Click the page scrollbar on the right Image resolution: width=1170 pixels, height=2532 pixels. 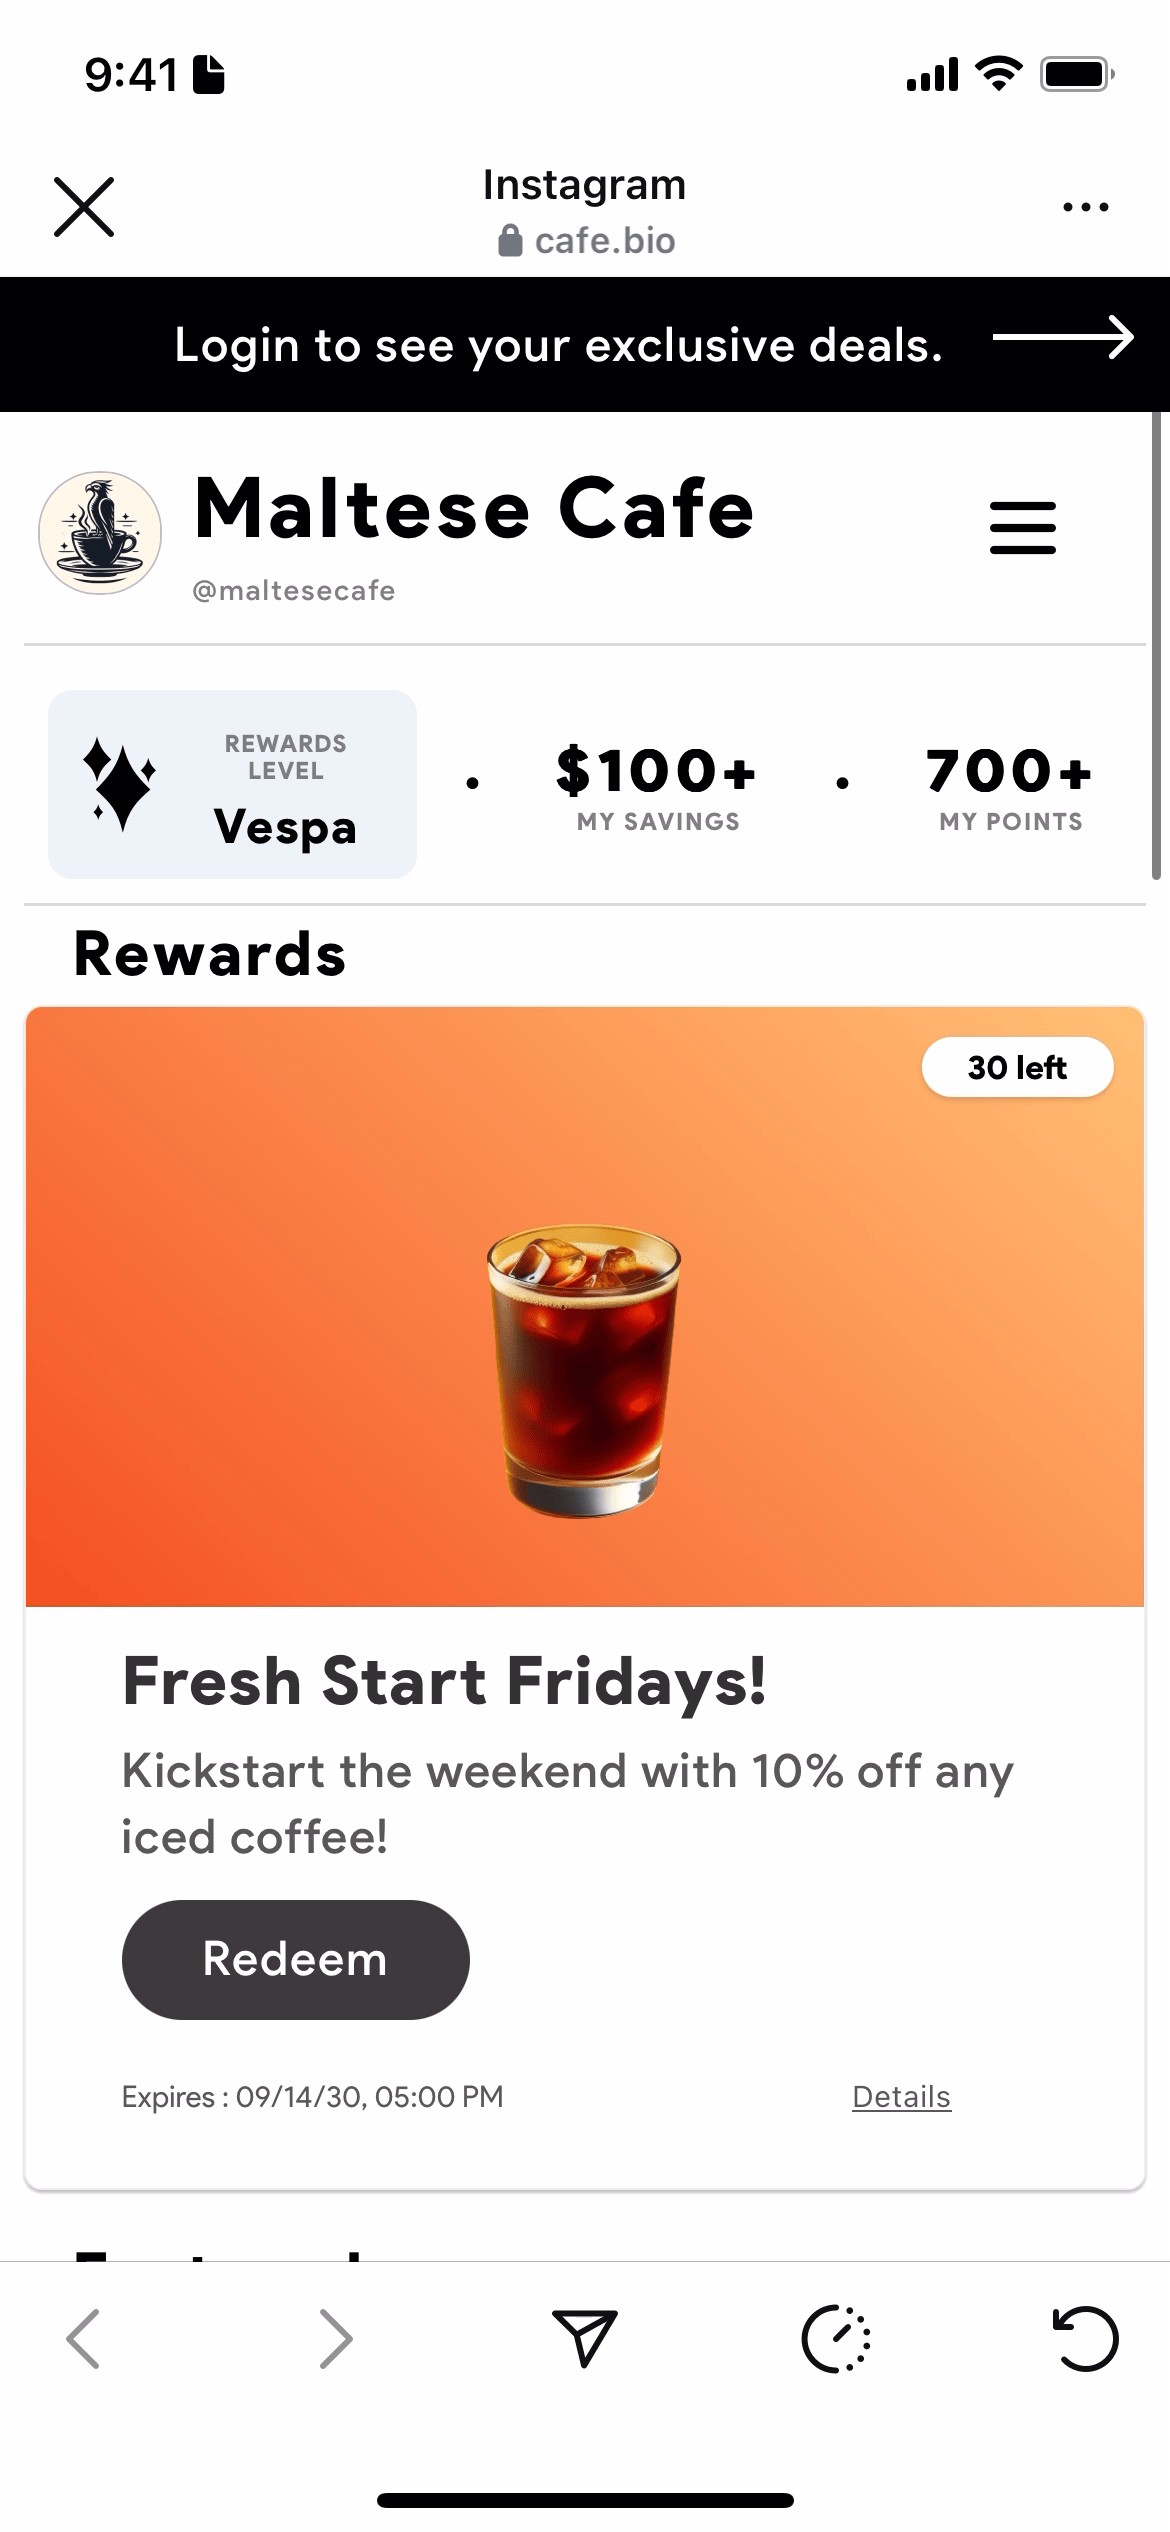pos(1156,646)
